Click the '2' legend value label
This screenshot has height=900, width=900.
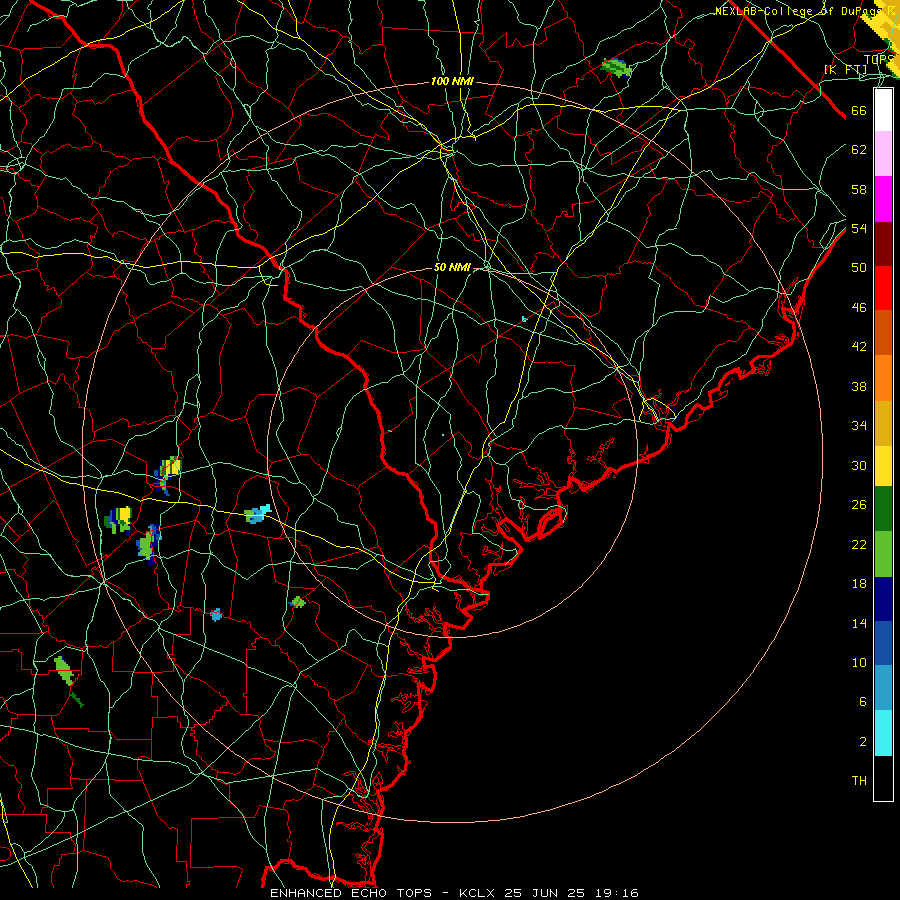click(863, 742)
